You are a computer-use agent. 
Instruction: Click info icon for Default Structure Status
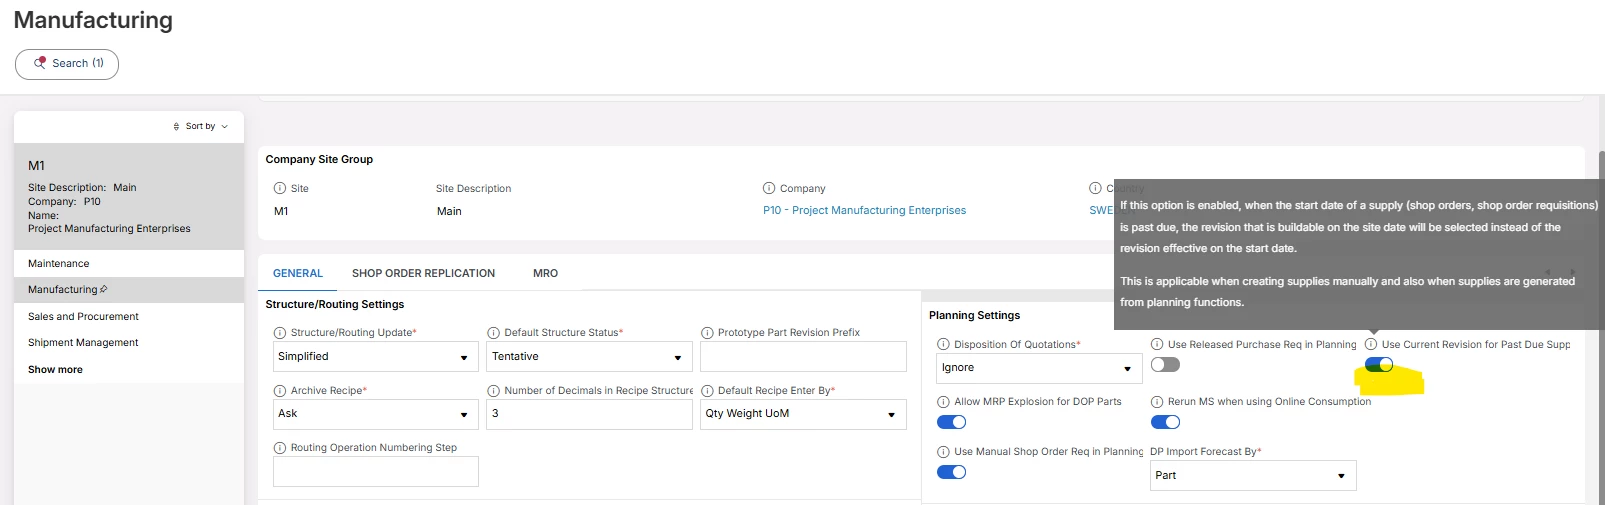(x=493, y=333)
